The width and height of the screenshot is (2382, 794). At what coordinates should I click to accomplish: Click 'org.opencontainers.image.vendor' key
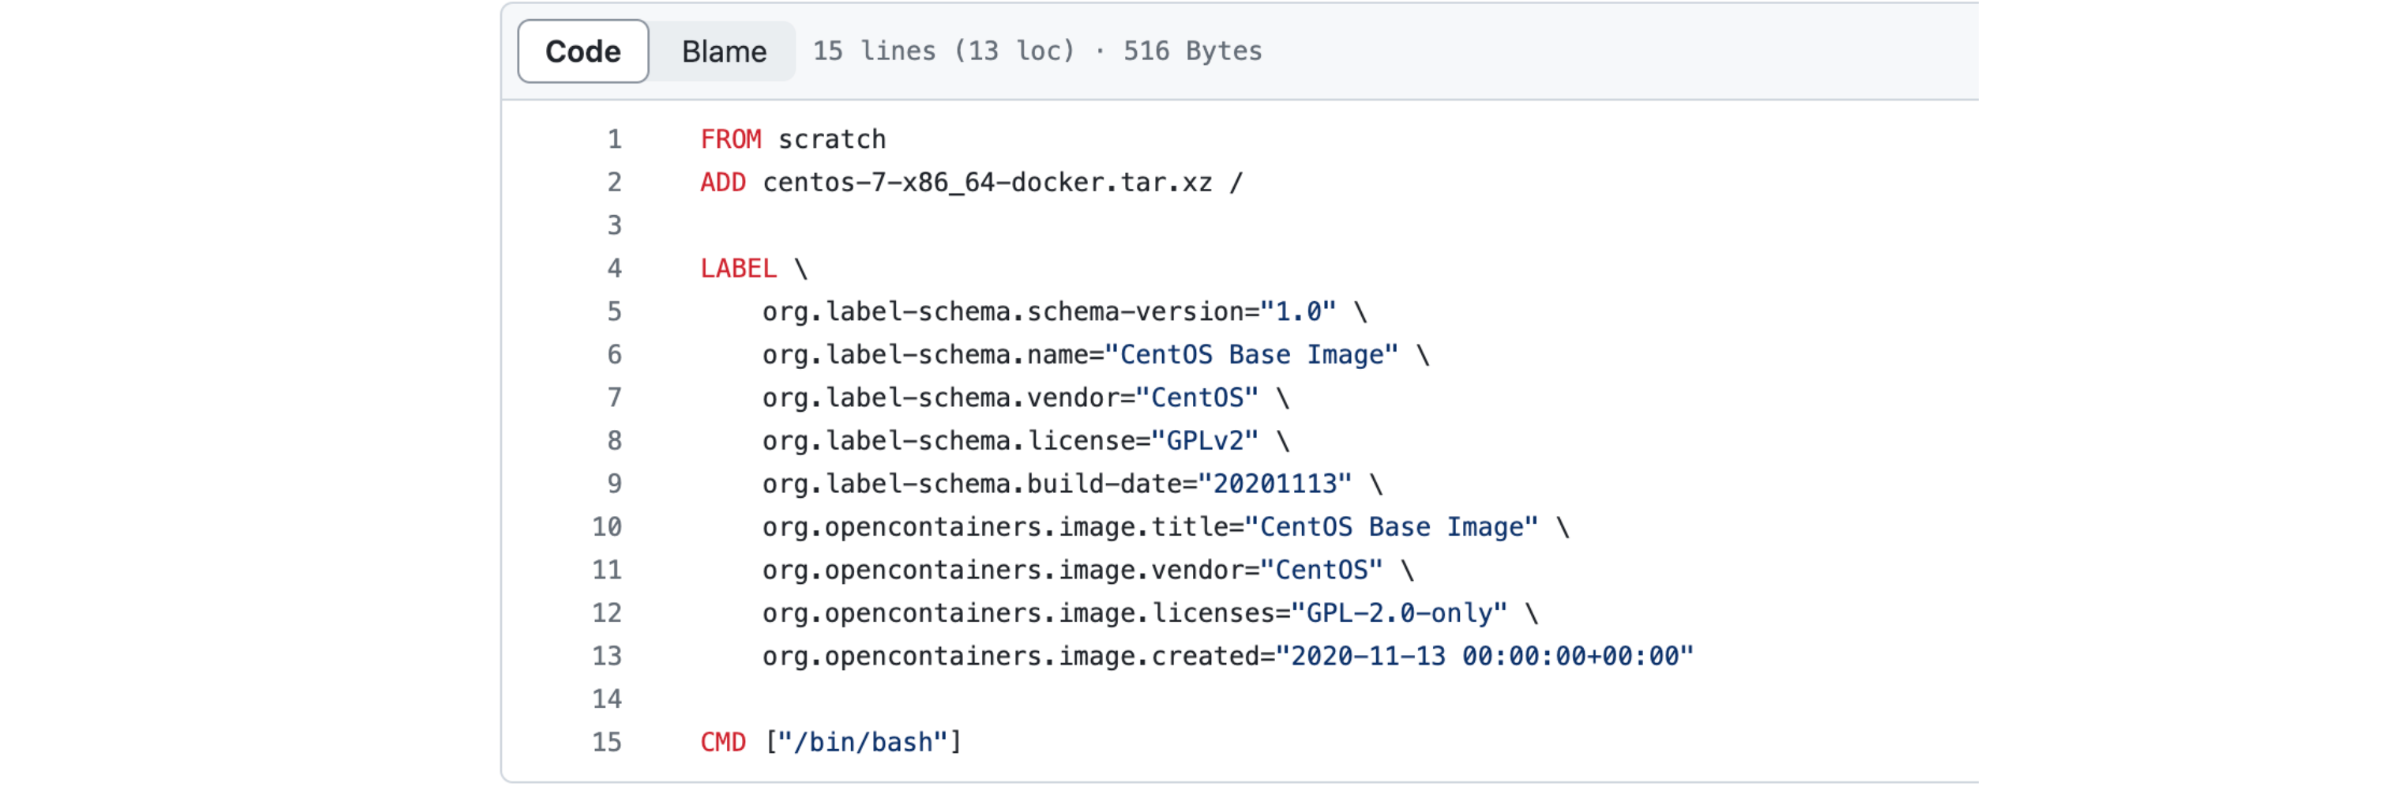[1002, 569]
